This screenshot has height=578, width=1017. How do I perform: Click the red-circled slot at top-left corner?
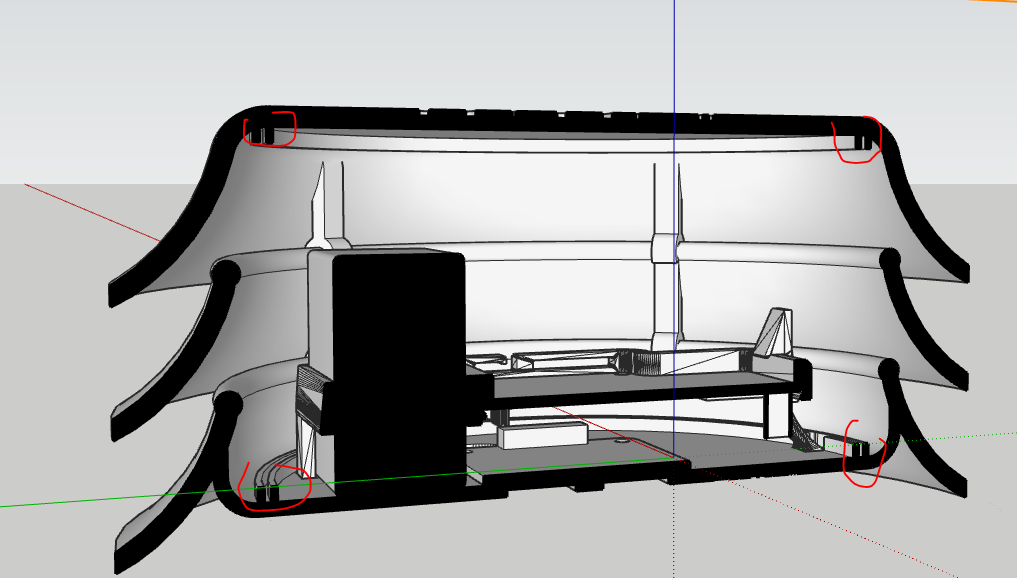pos(269,130)
